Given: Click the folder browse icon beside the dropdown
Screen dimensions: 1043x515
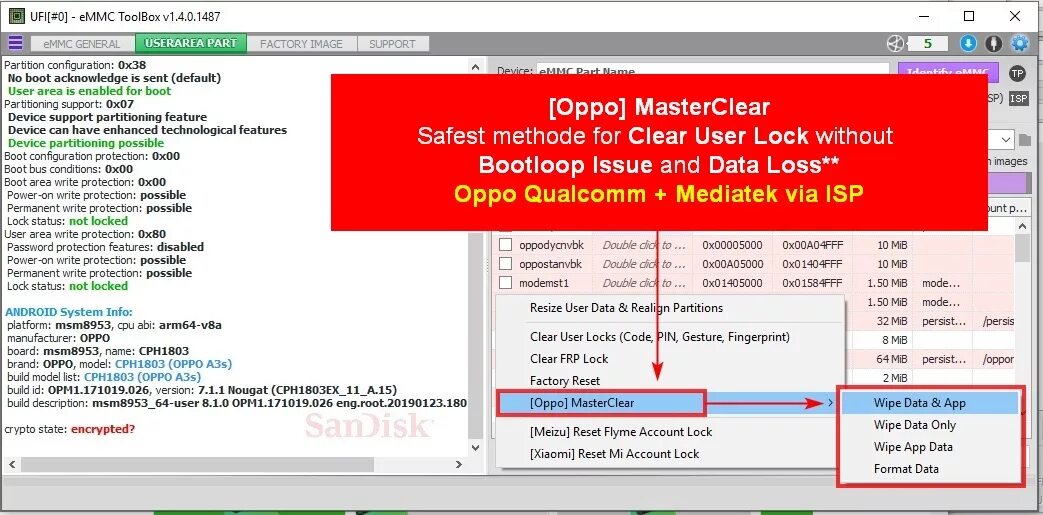Looking at the screenshot, I should click(1024, 140).
